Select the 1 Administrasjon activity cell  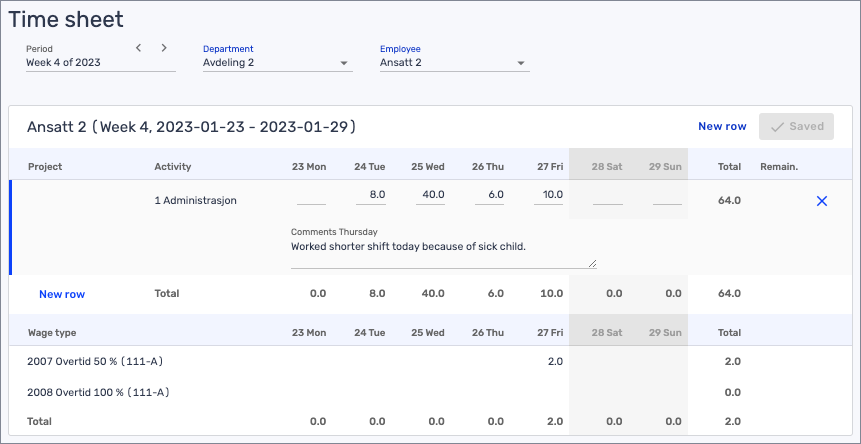(x=197, y=201)
